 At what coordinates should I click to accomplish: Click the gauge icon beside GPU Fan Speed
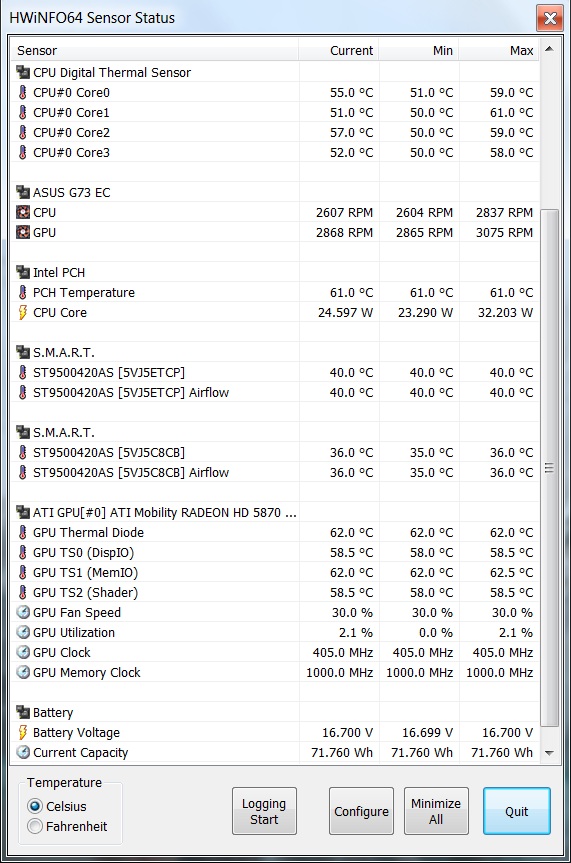(x=23, y=613)
